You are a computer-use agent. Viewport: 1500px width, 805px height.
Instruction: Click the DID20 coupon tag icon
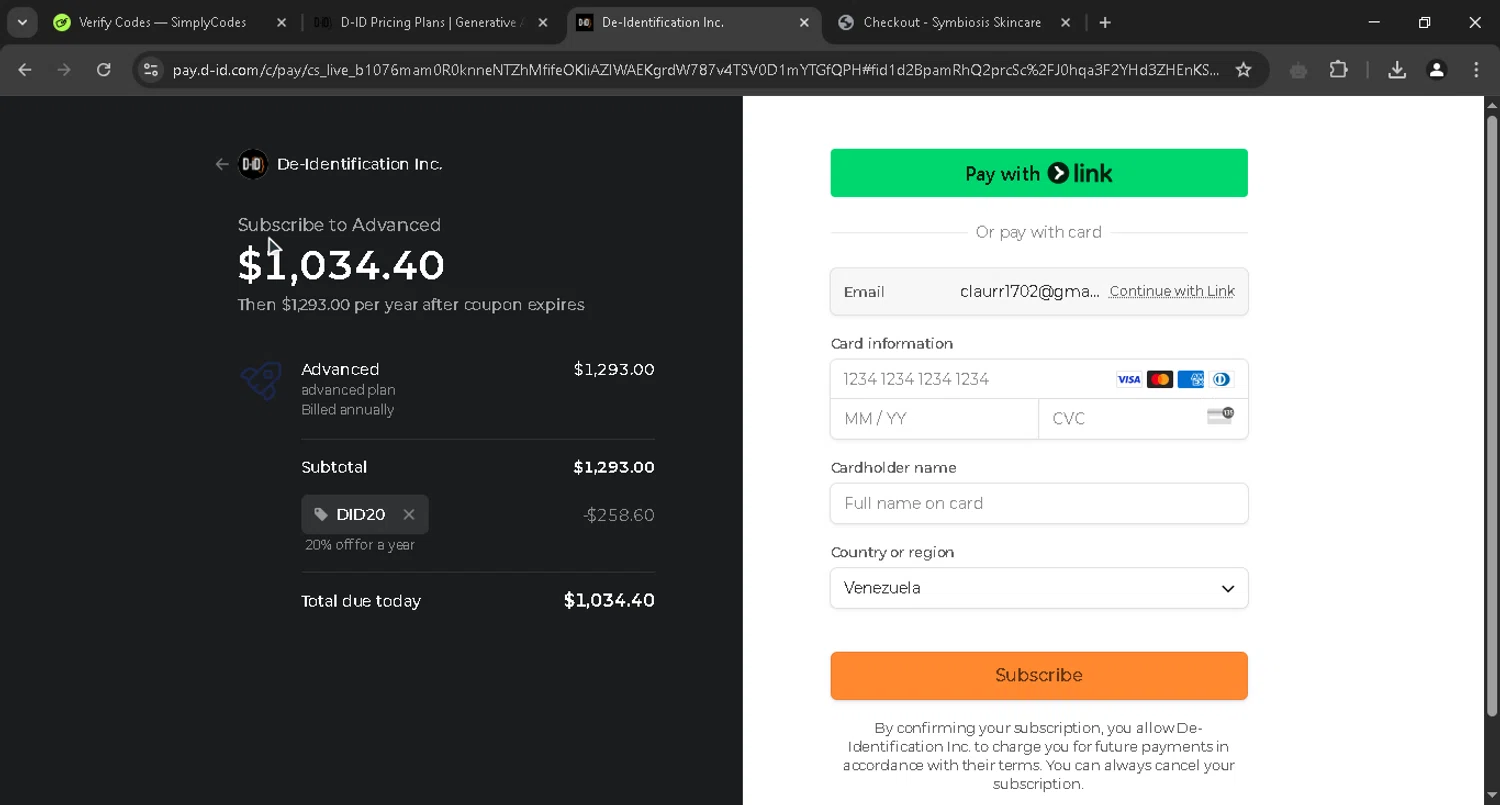click(x=321, y=514)
